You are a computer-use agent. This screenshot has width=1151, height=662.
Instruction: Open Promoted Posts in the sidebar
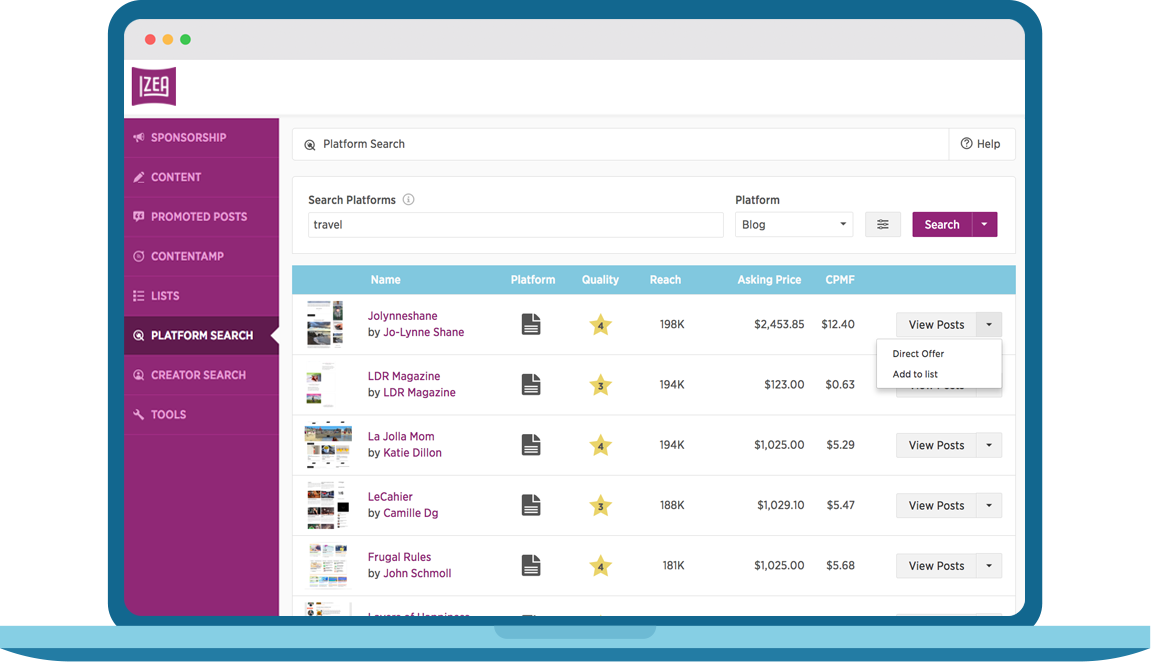[x=202, y=217]
